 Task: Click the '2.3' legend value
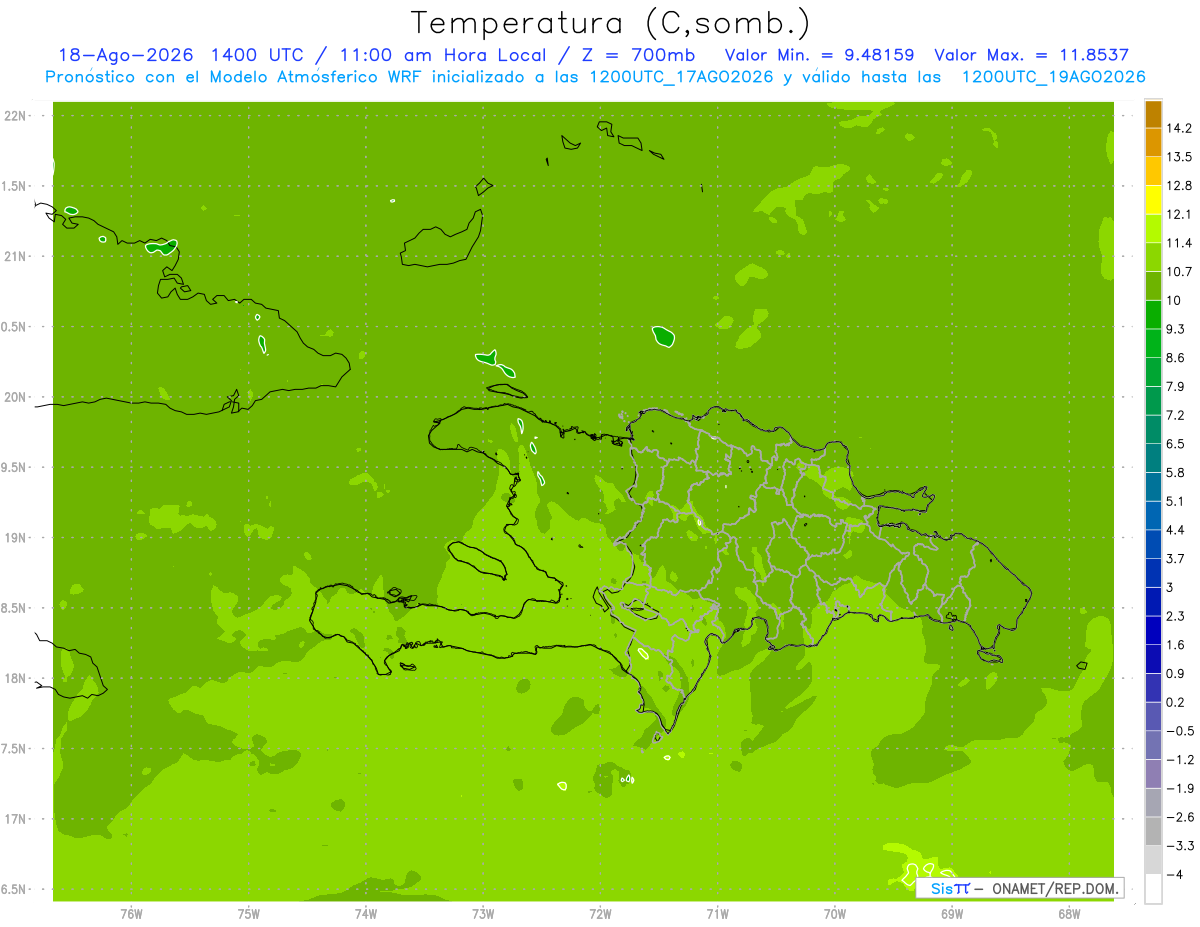point(1176,616)
